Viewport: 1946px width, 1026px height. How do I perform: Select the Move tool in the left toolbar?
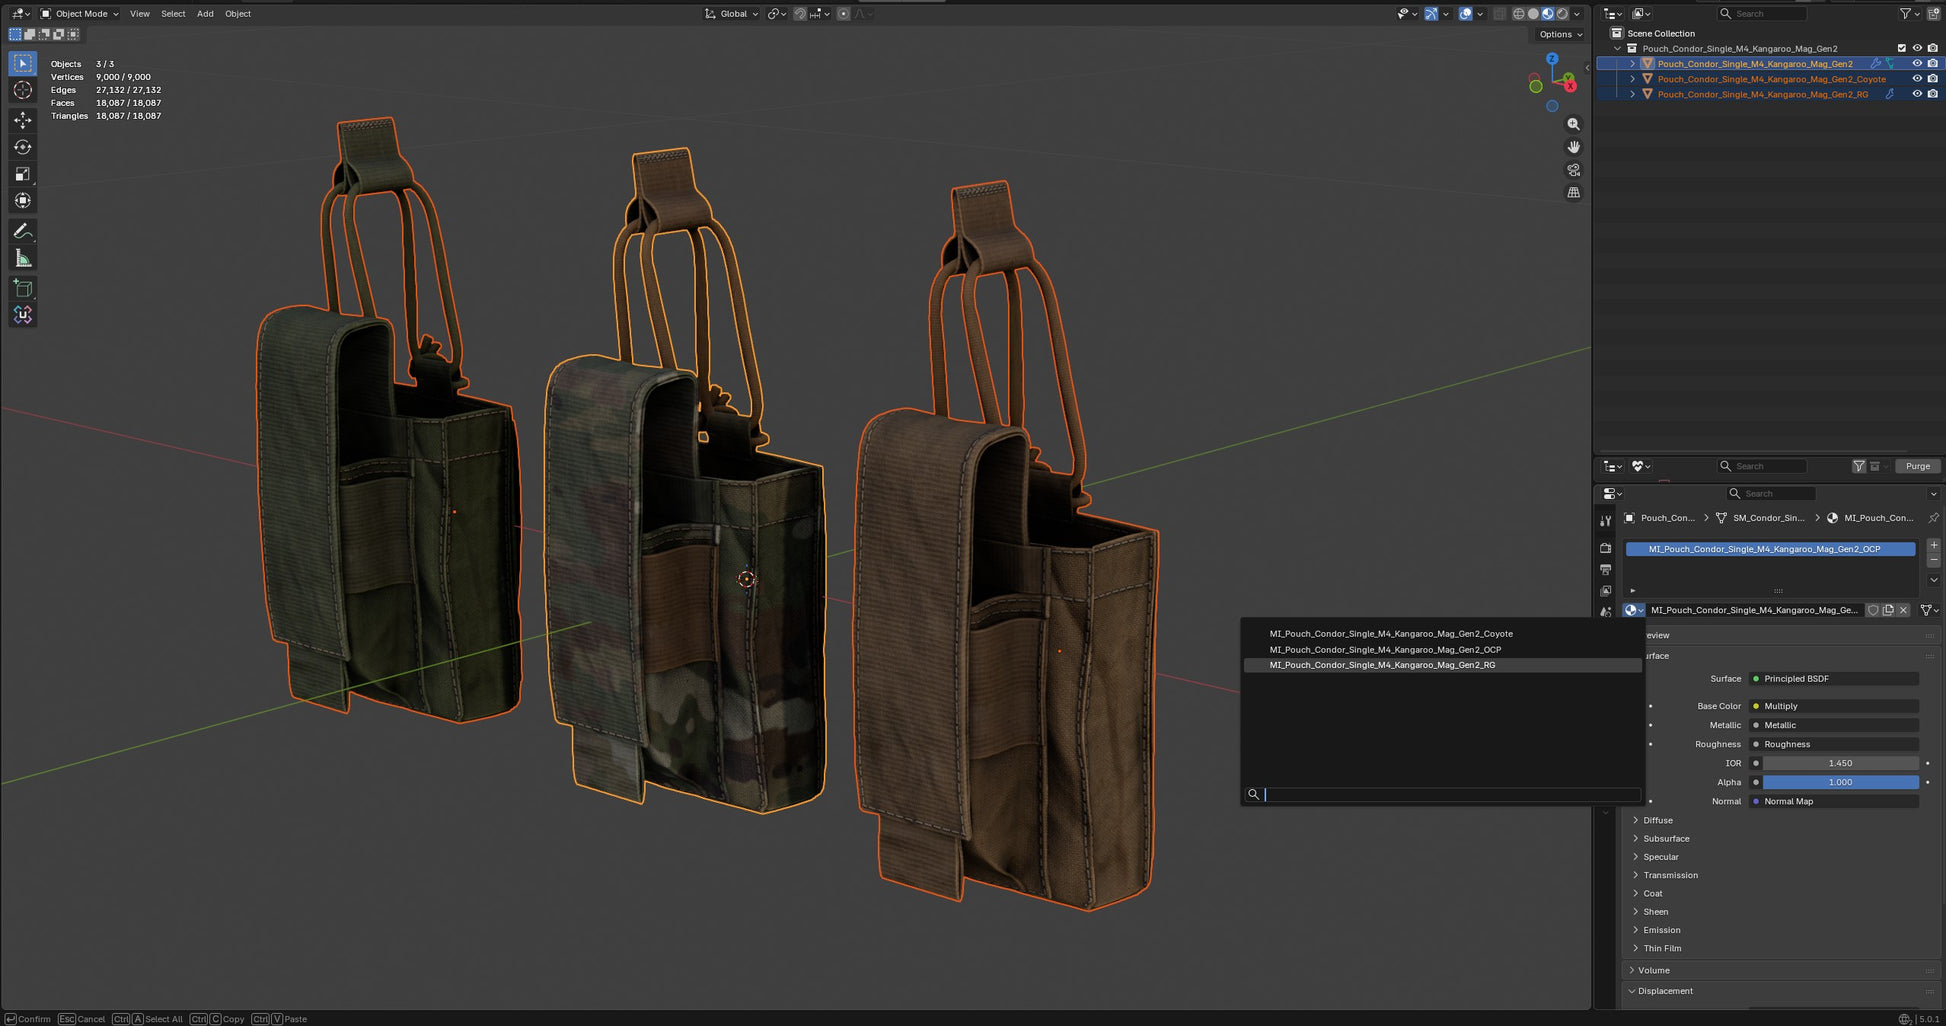pos(22,120)
